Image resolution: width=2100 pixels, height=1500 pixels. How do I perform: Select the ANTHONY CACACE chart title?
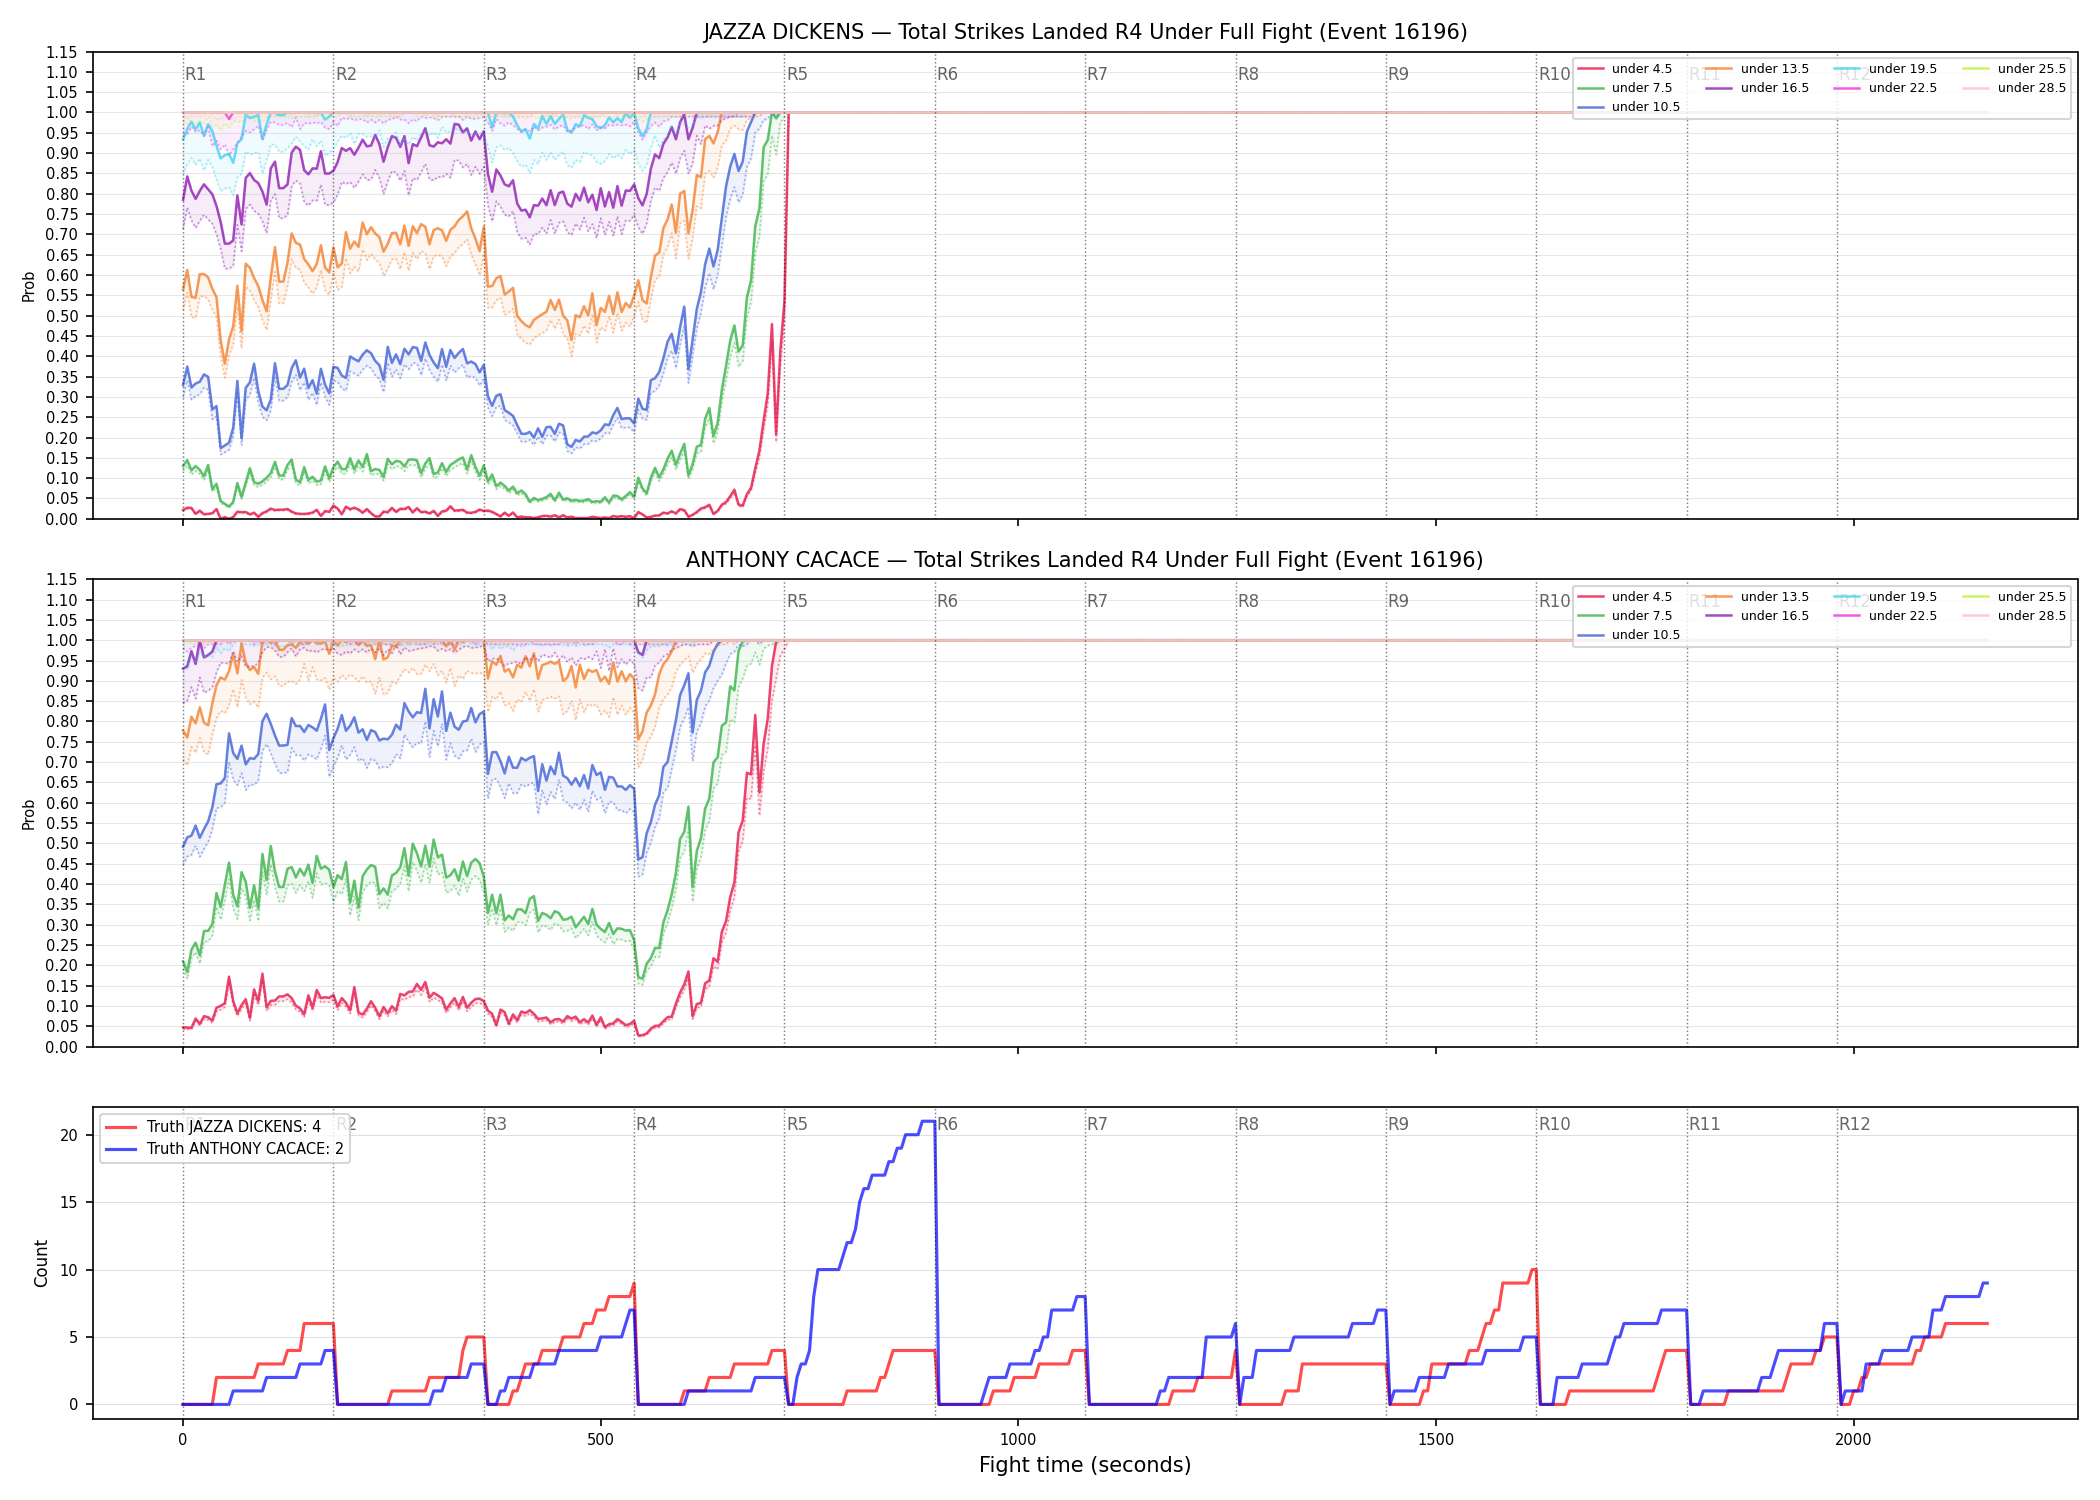pos(1085,560)
